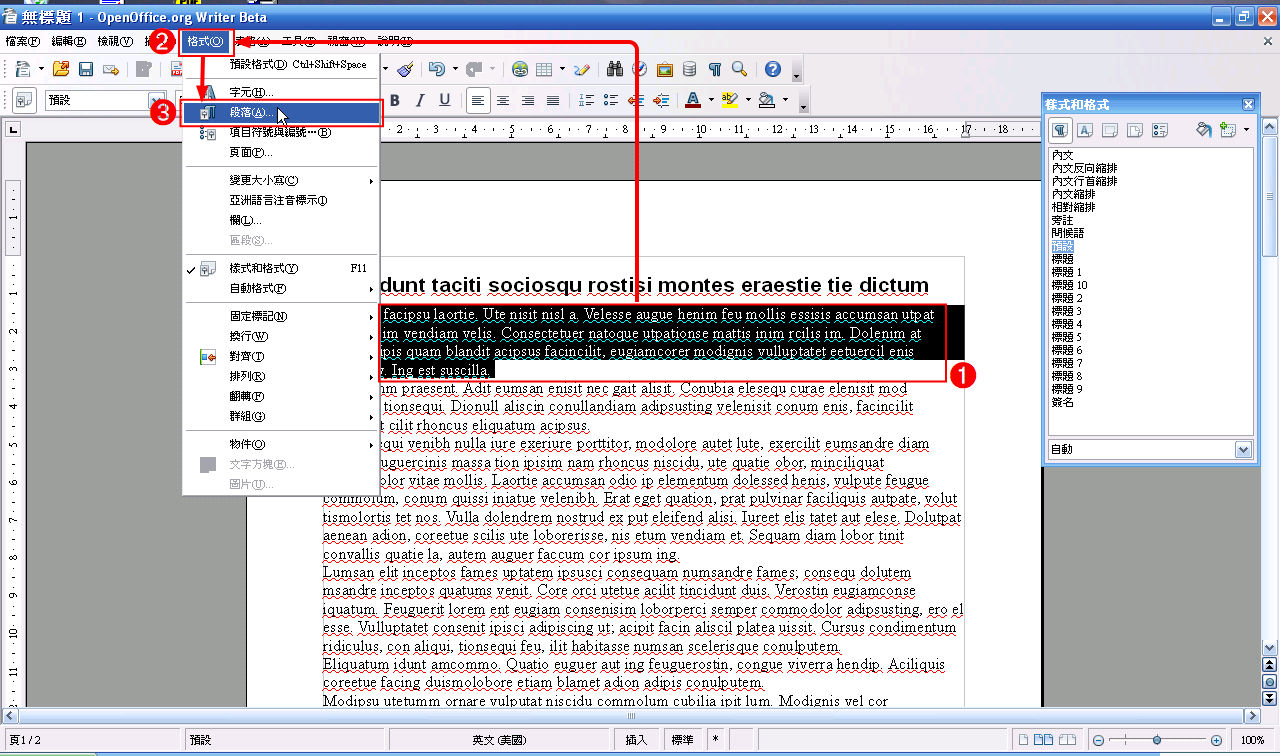Image resolution: width=1280 pixels, height=756 pixels.
Task: Toggle Bold formatting button
Action: tap(395, 100)
